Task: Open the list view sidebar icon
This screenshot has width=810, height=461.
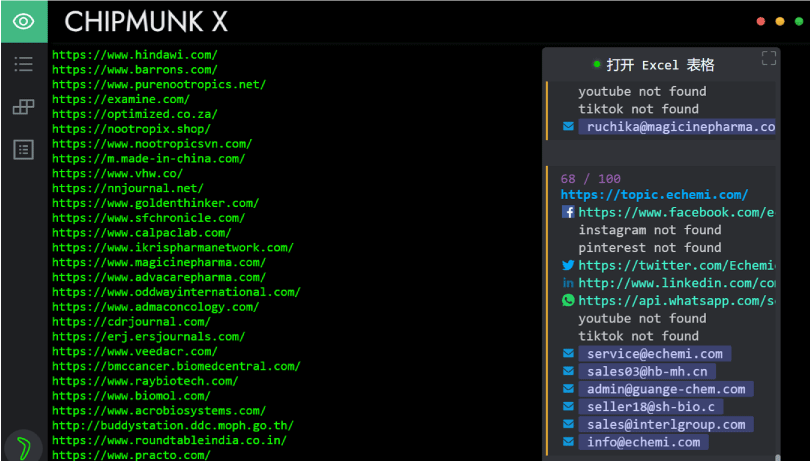Action: tap(24, 64)
